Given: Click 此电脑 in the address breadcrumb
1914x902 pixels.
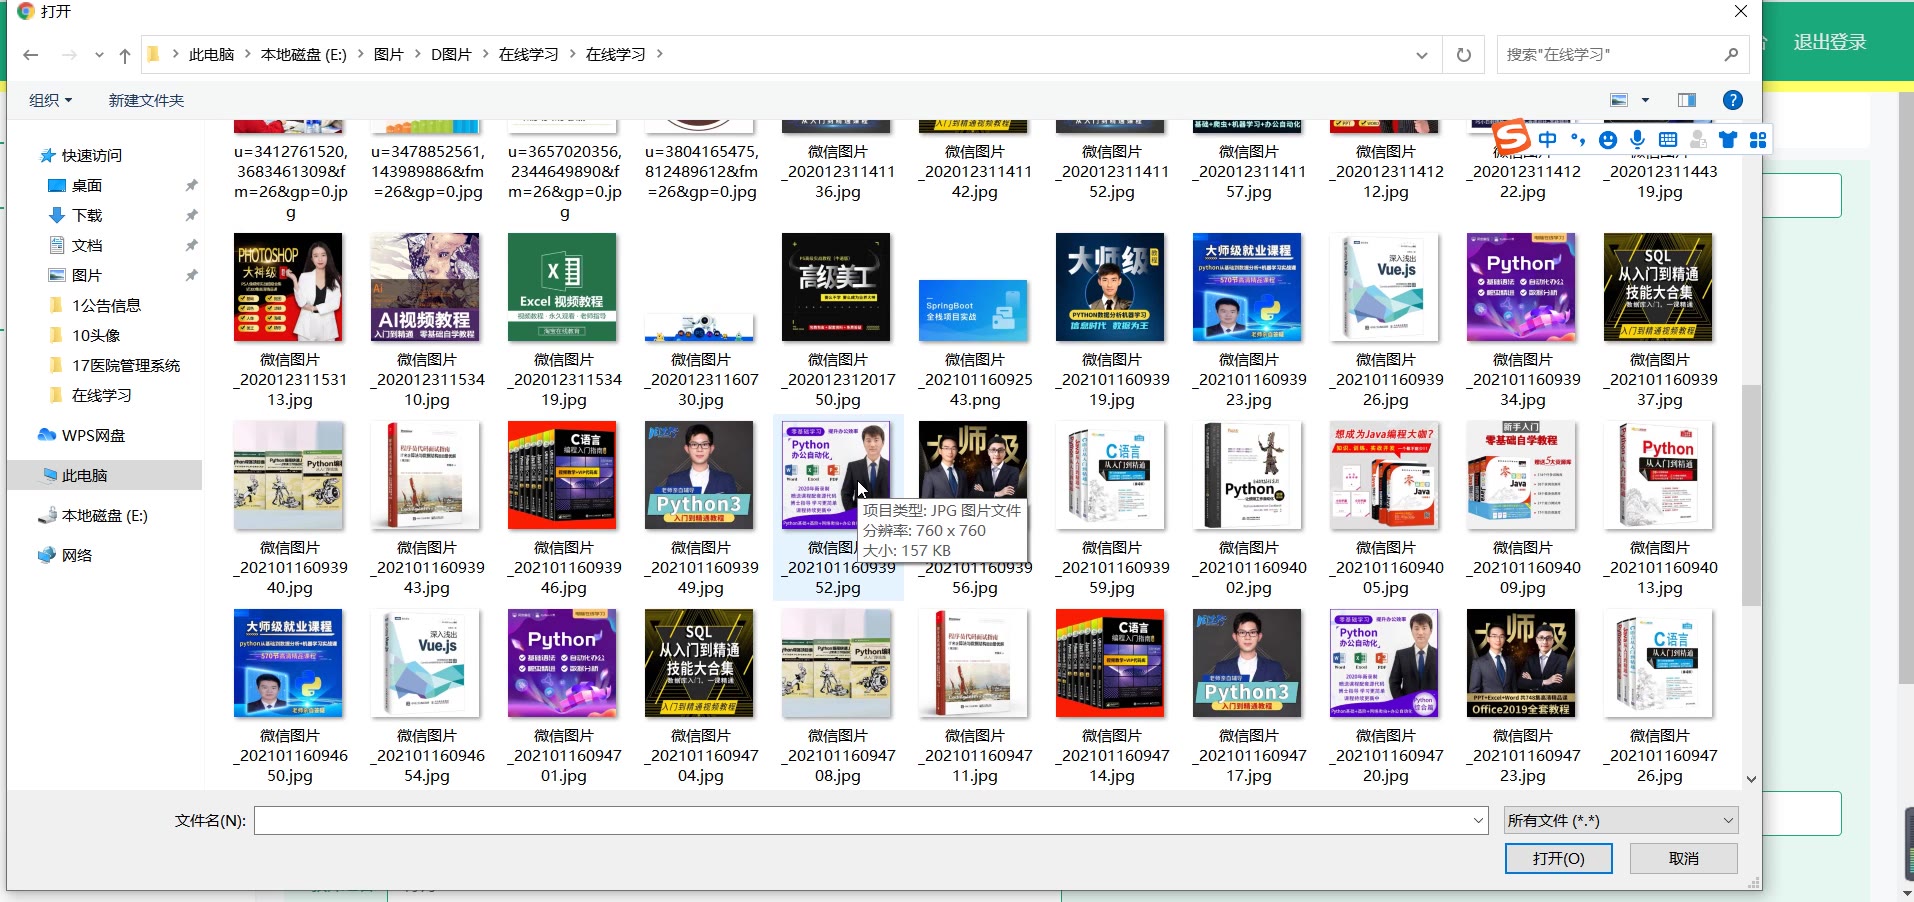Looking at the screenshot, I should [x=211, y=54].
